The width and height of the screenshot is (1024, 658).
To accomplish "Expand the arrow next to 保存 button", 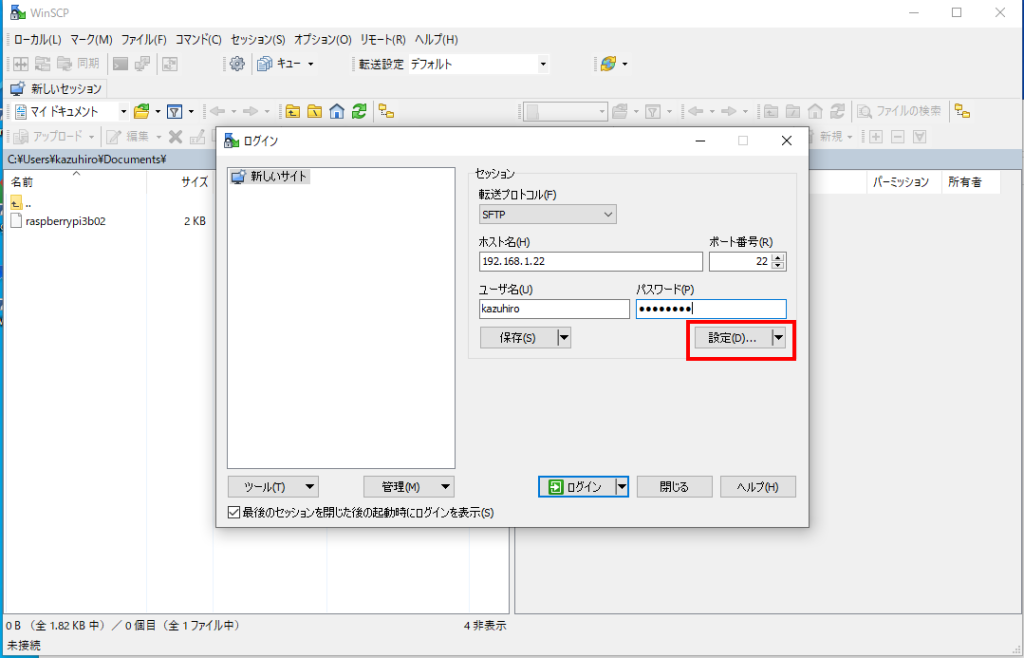I will (564, 338).
